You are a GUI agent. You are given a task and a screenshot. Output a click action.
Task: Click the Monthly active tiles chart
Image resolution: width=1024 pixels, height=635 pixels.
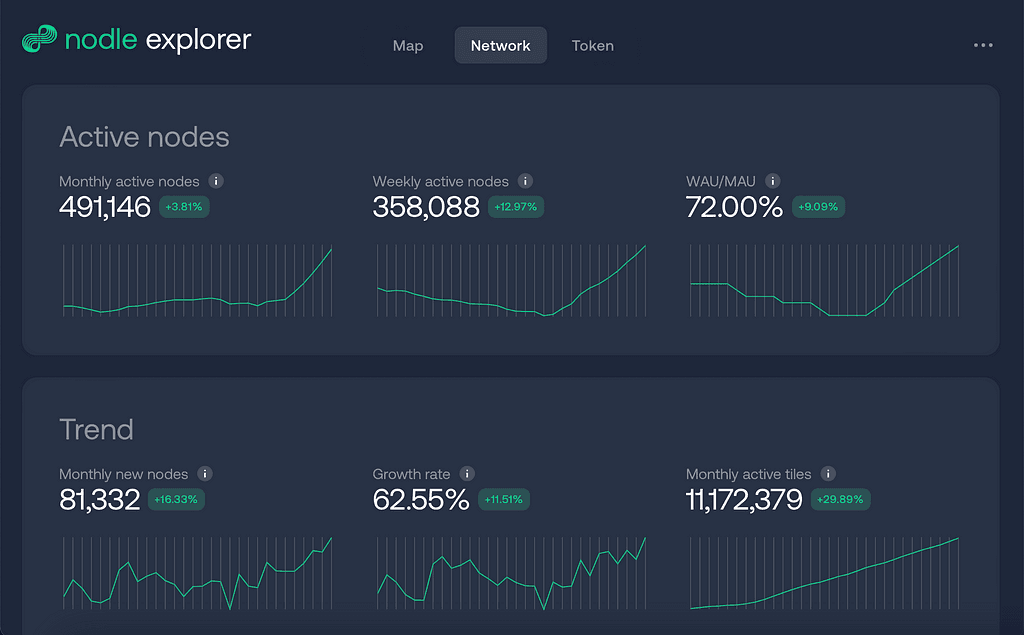click(824, 573)
